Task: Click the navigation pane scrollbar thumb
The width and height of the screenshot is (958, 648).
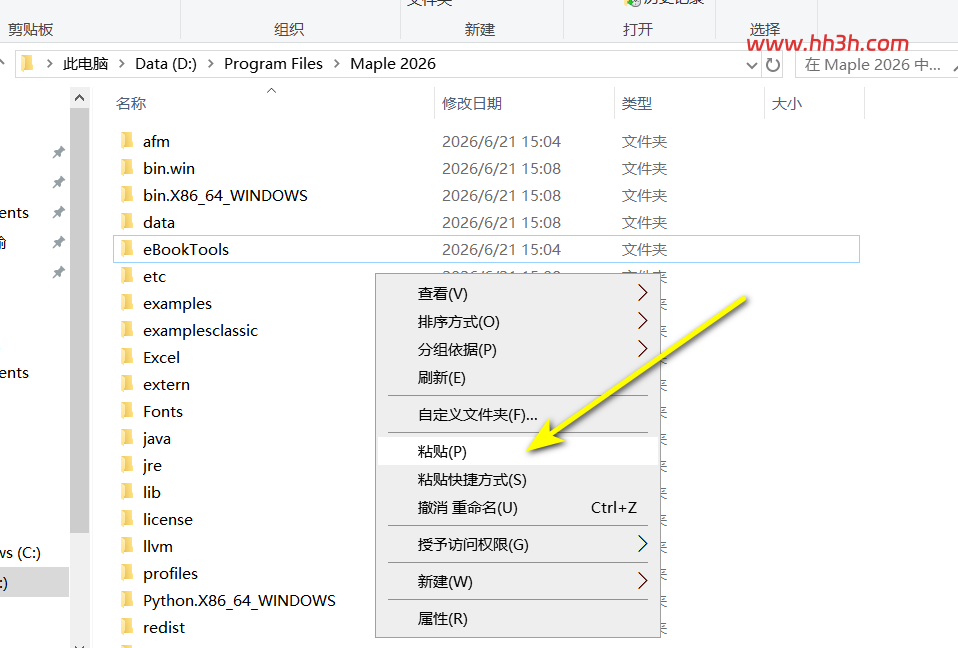Action: [x=79, y=320]
